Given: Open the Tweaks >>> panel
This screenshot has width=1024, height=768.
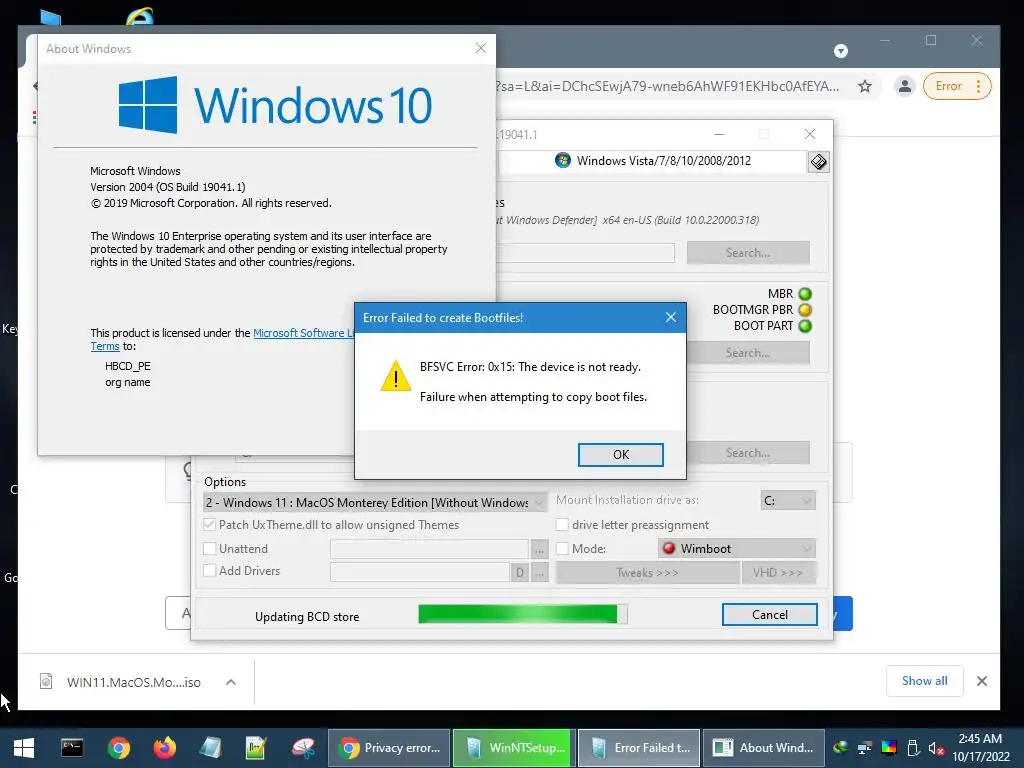Looking at the screenshot, I should tap(647, 573).
